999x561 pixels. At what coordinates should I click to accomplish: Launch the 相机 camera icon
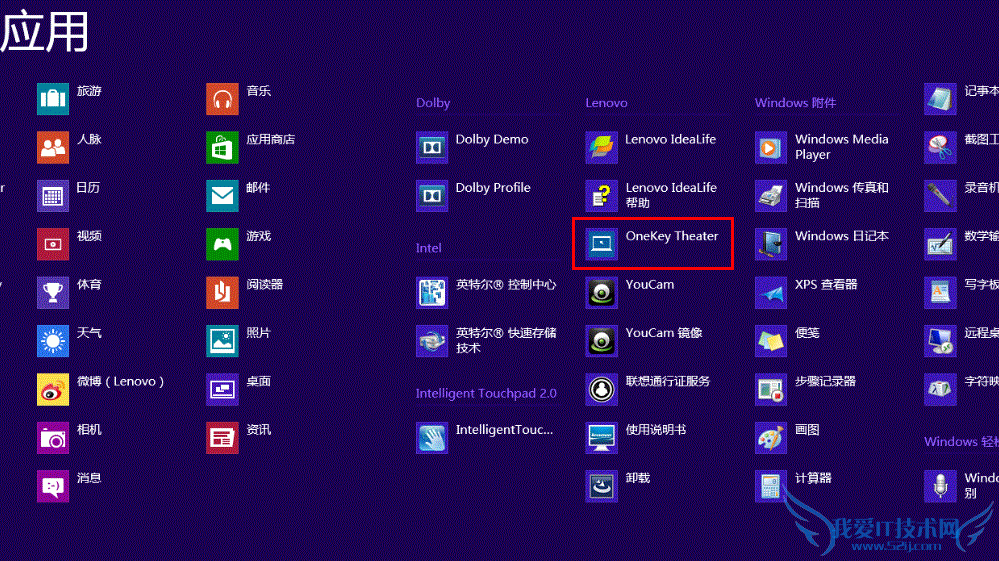(53, 437)
